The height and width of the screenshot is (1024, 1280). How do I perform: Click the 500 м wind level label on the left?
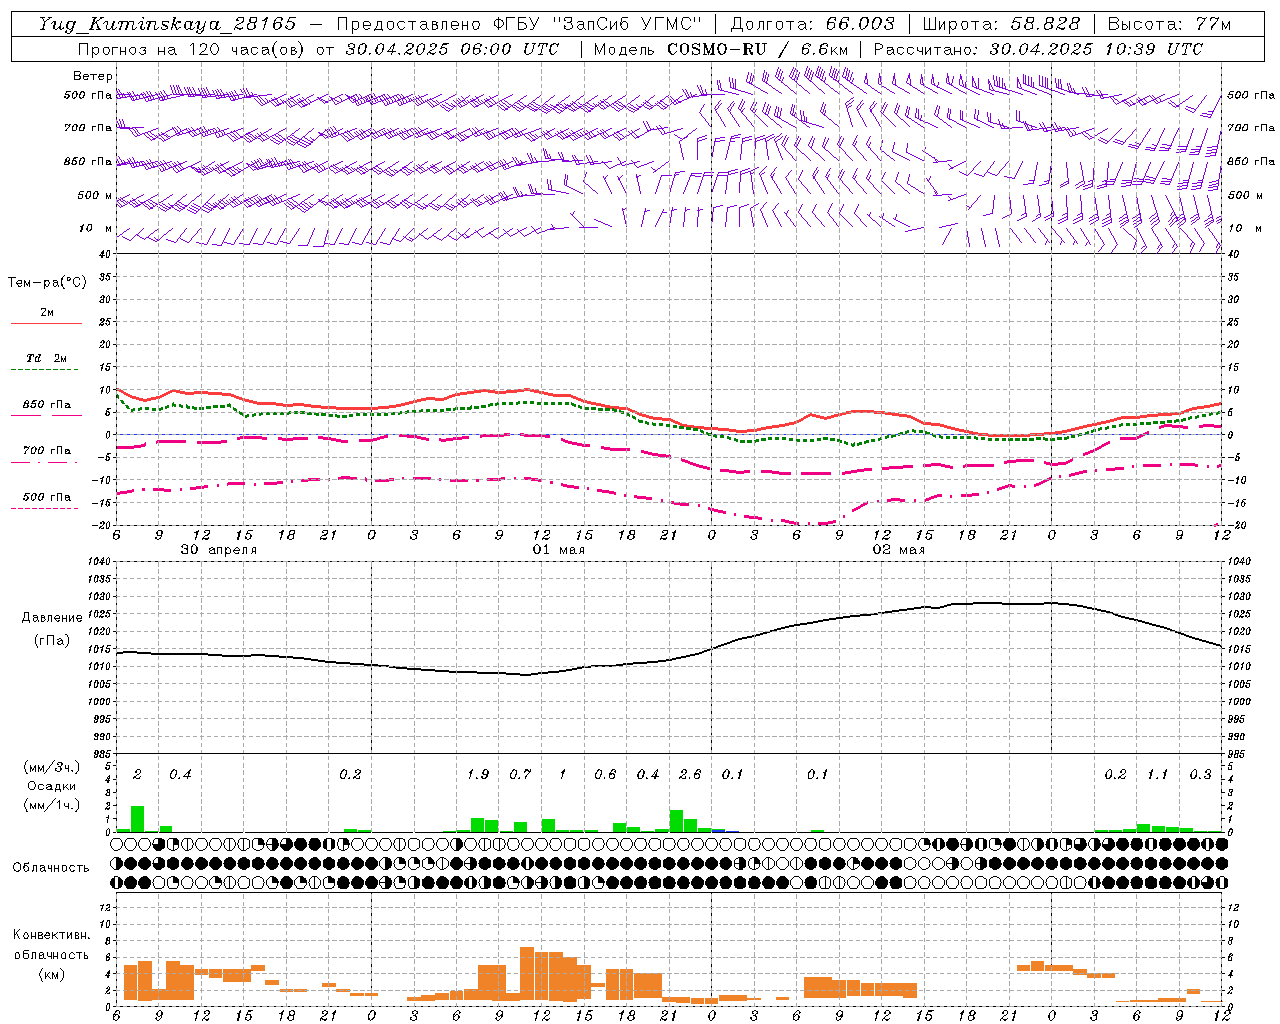tap(95, 195)
